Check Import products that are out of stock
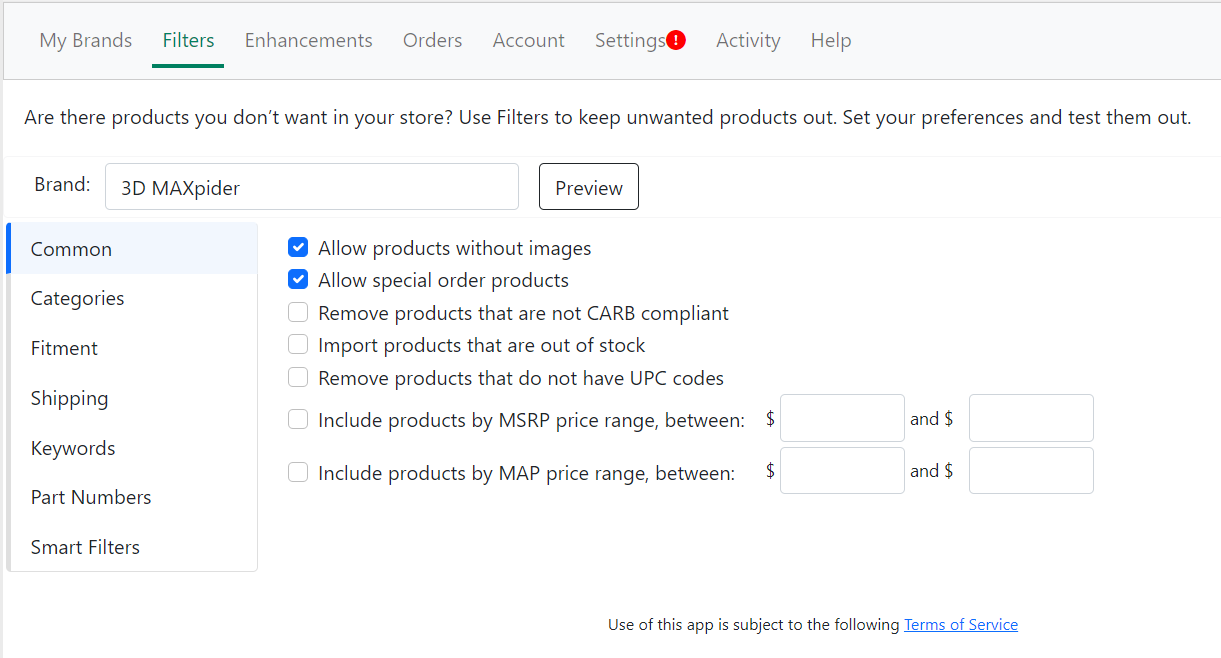1221x658 pixels. coord(298,345)
